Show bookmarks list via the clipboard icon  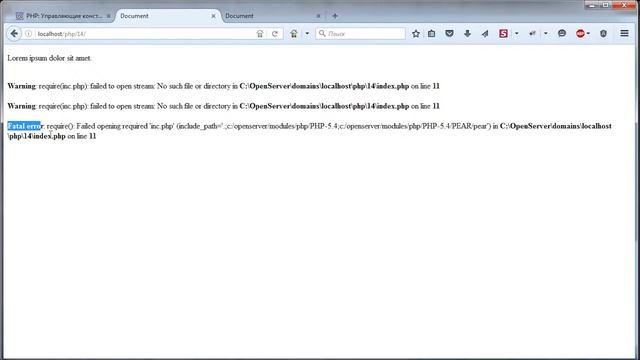[431, 34]
